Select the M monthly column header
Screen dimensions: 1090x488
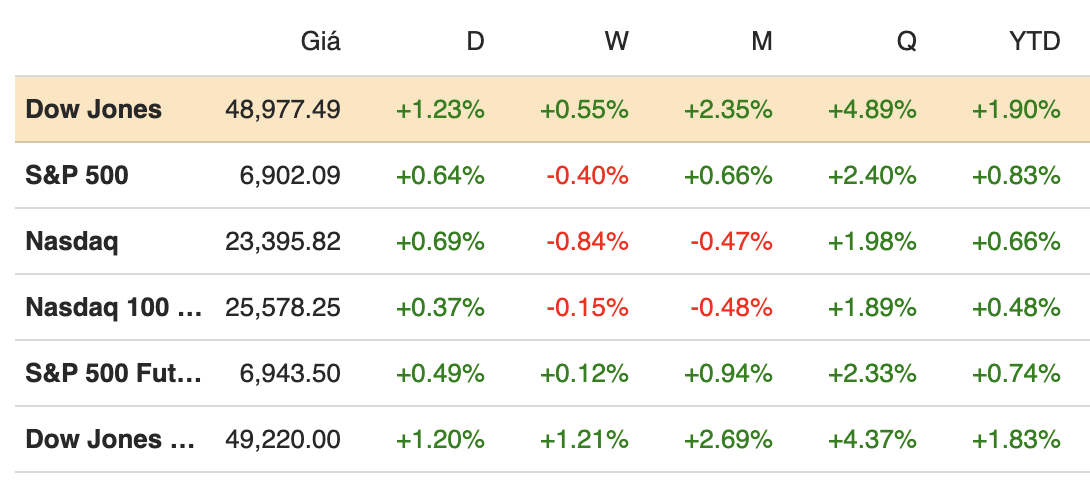762,43
